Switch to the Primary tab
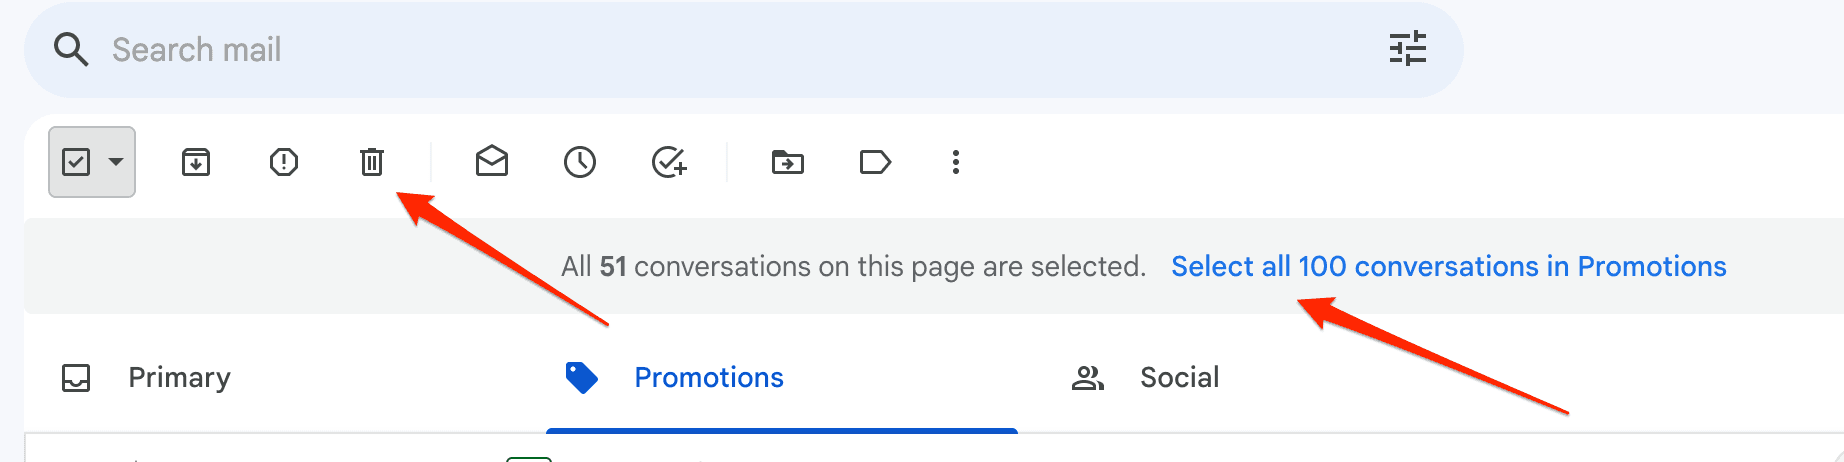This screenshot has height=462, width=1844. [x=179, y=378]
